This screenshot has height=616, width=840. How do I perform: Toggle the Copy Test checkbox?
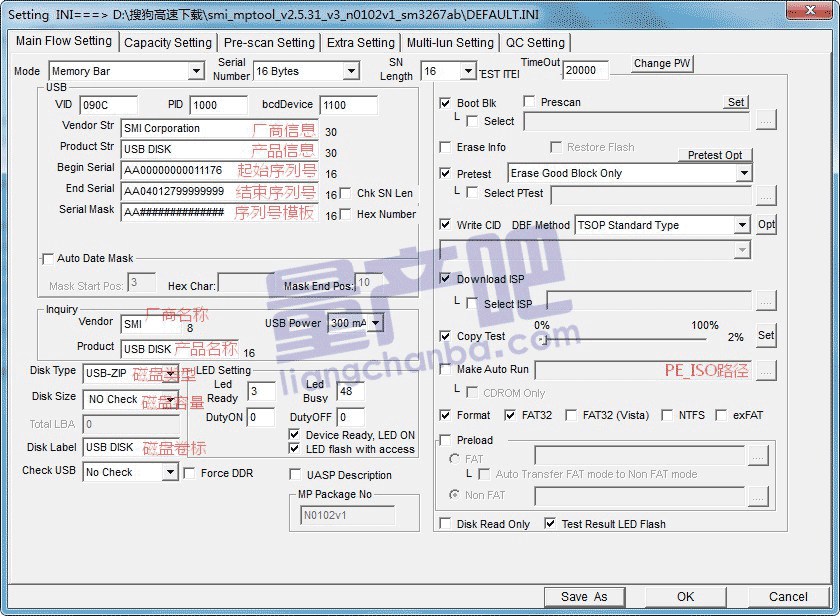click(445, 336)
